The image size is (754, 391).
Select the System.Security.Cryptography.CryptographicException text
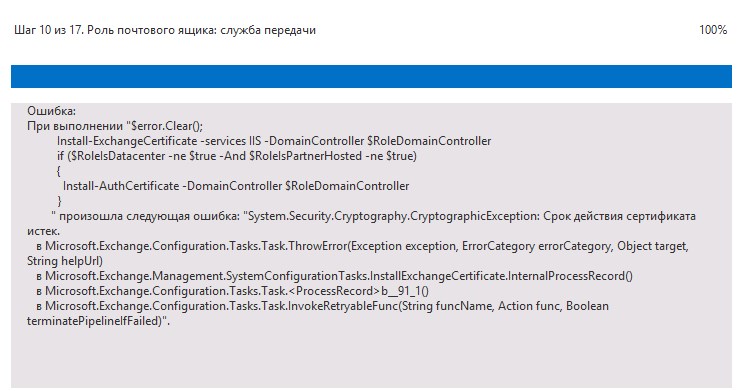pyautogui.click(x=393, y=216)
